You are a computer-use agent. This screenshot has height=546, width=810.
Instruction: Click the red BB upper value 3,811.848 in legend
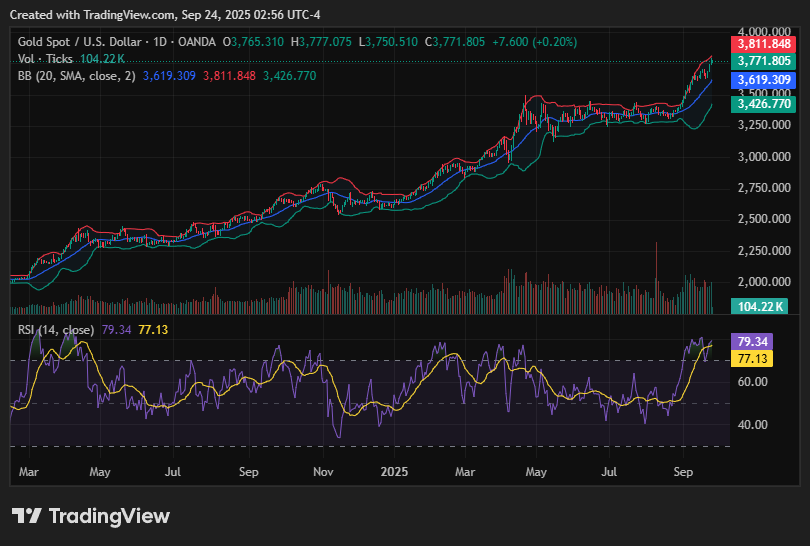click(x=229, y=76)
